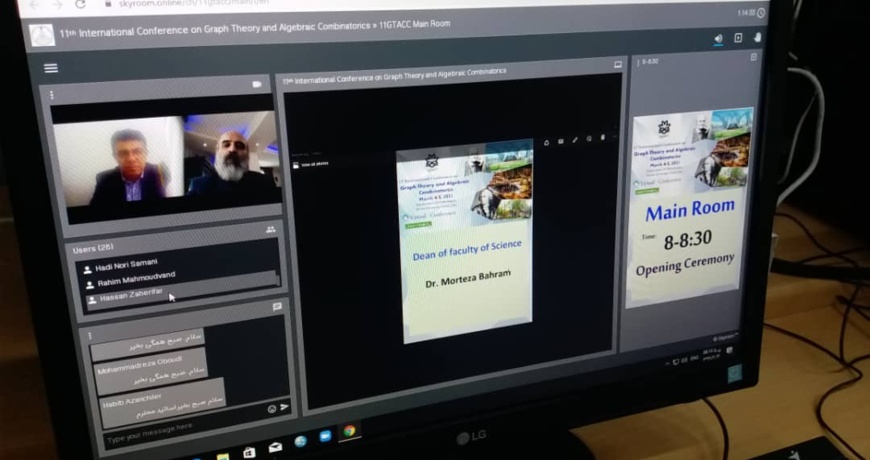
Task: Open webcam panel three-dot menu
Action: coord(52,95)
